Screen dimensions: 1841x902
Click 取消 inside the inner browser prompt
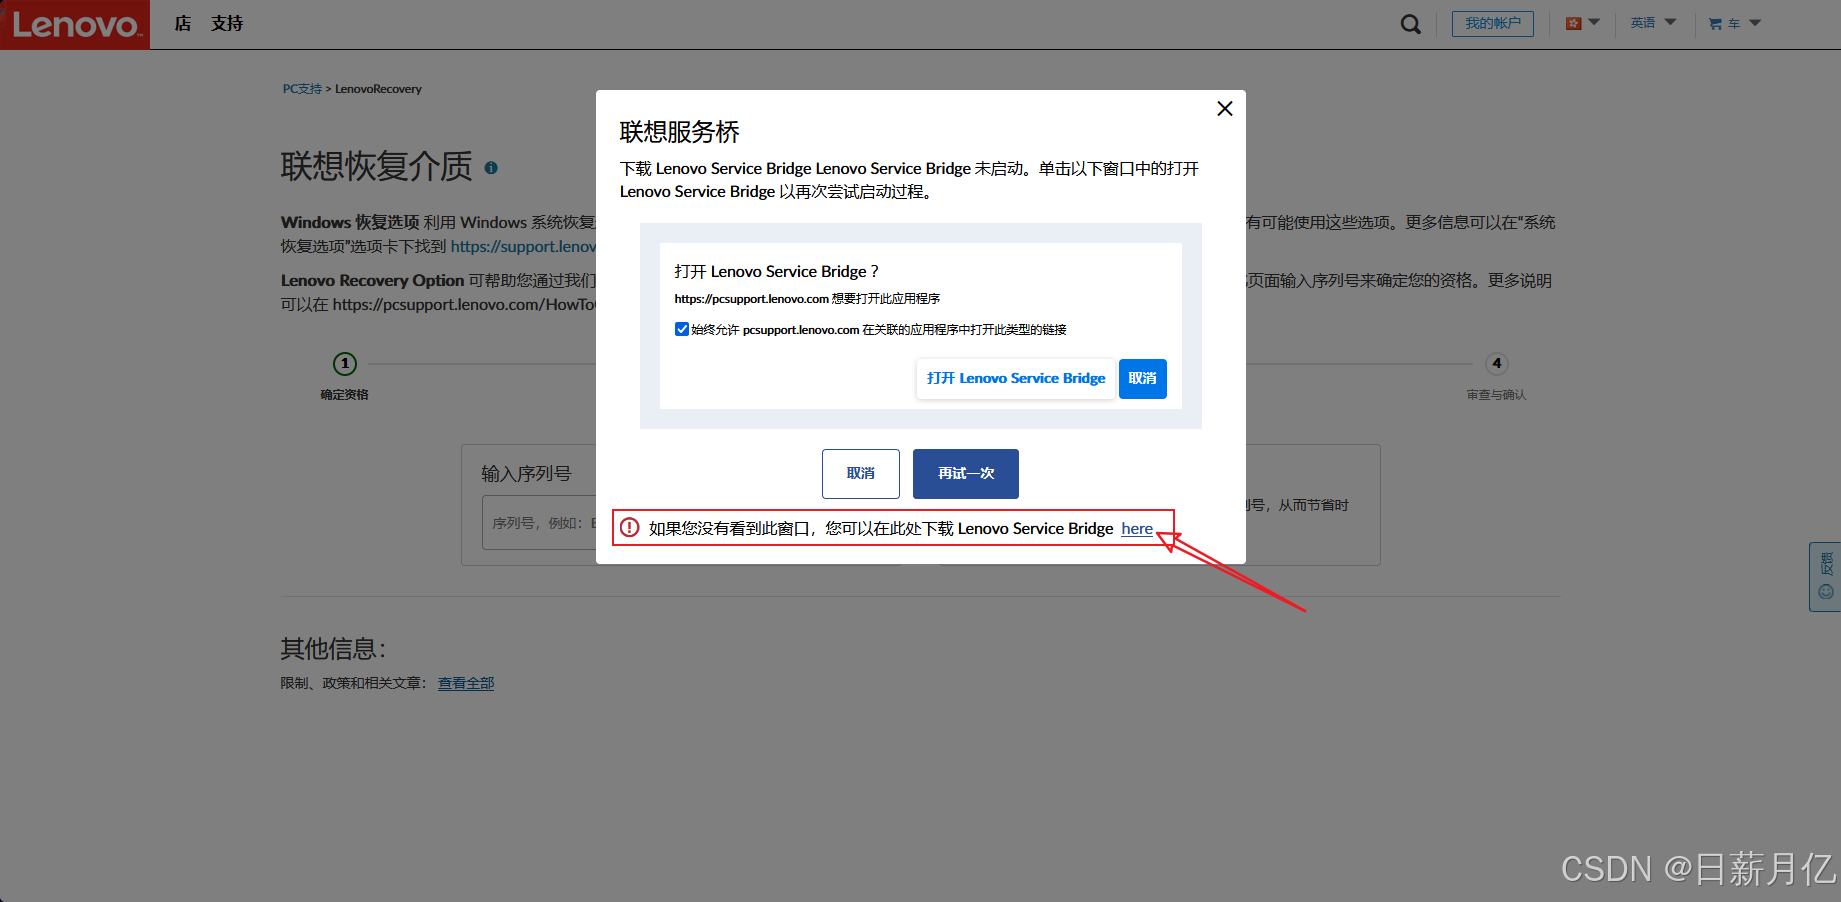pyautogui.click(x=1142, y=379)
